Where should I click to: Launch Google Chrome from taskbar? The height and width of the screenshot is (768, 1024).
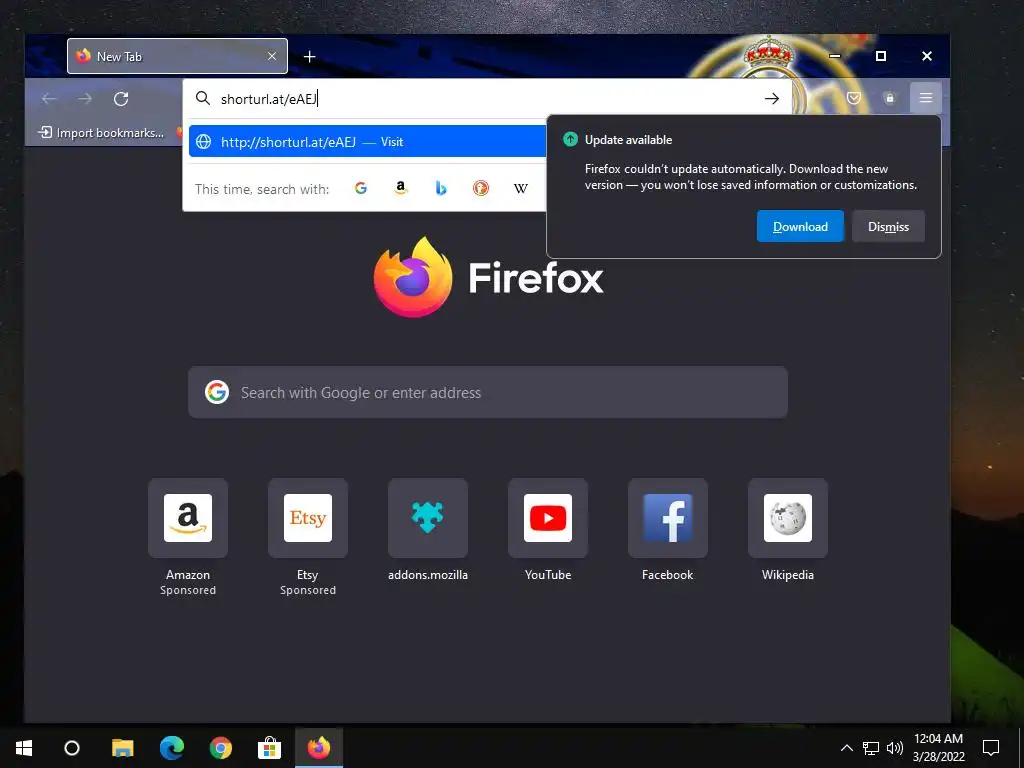click(x=221, y=748)
